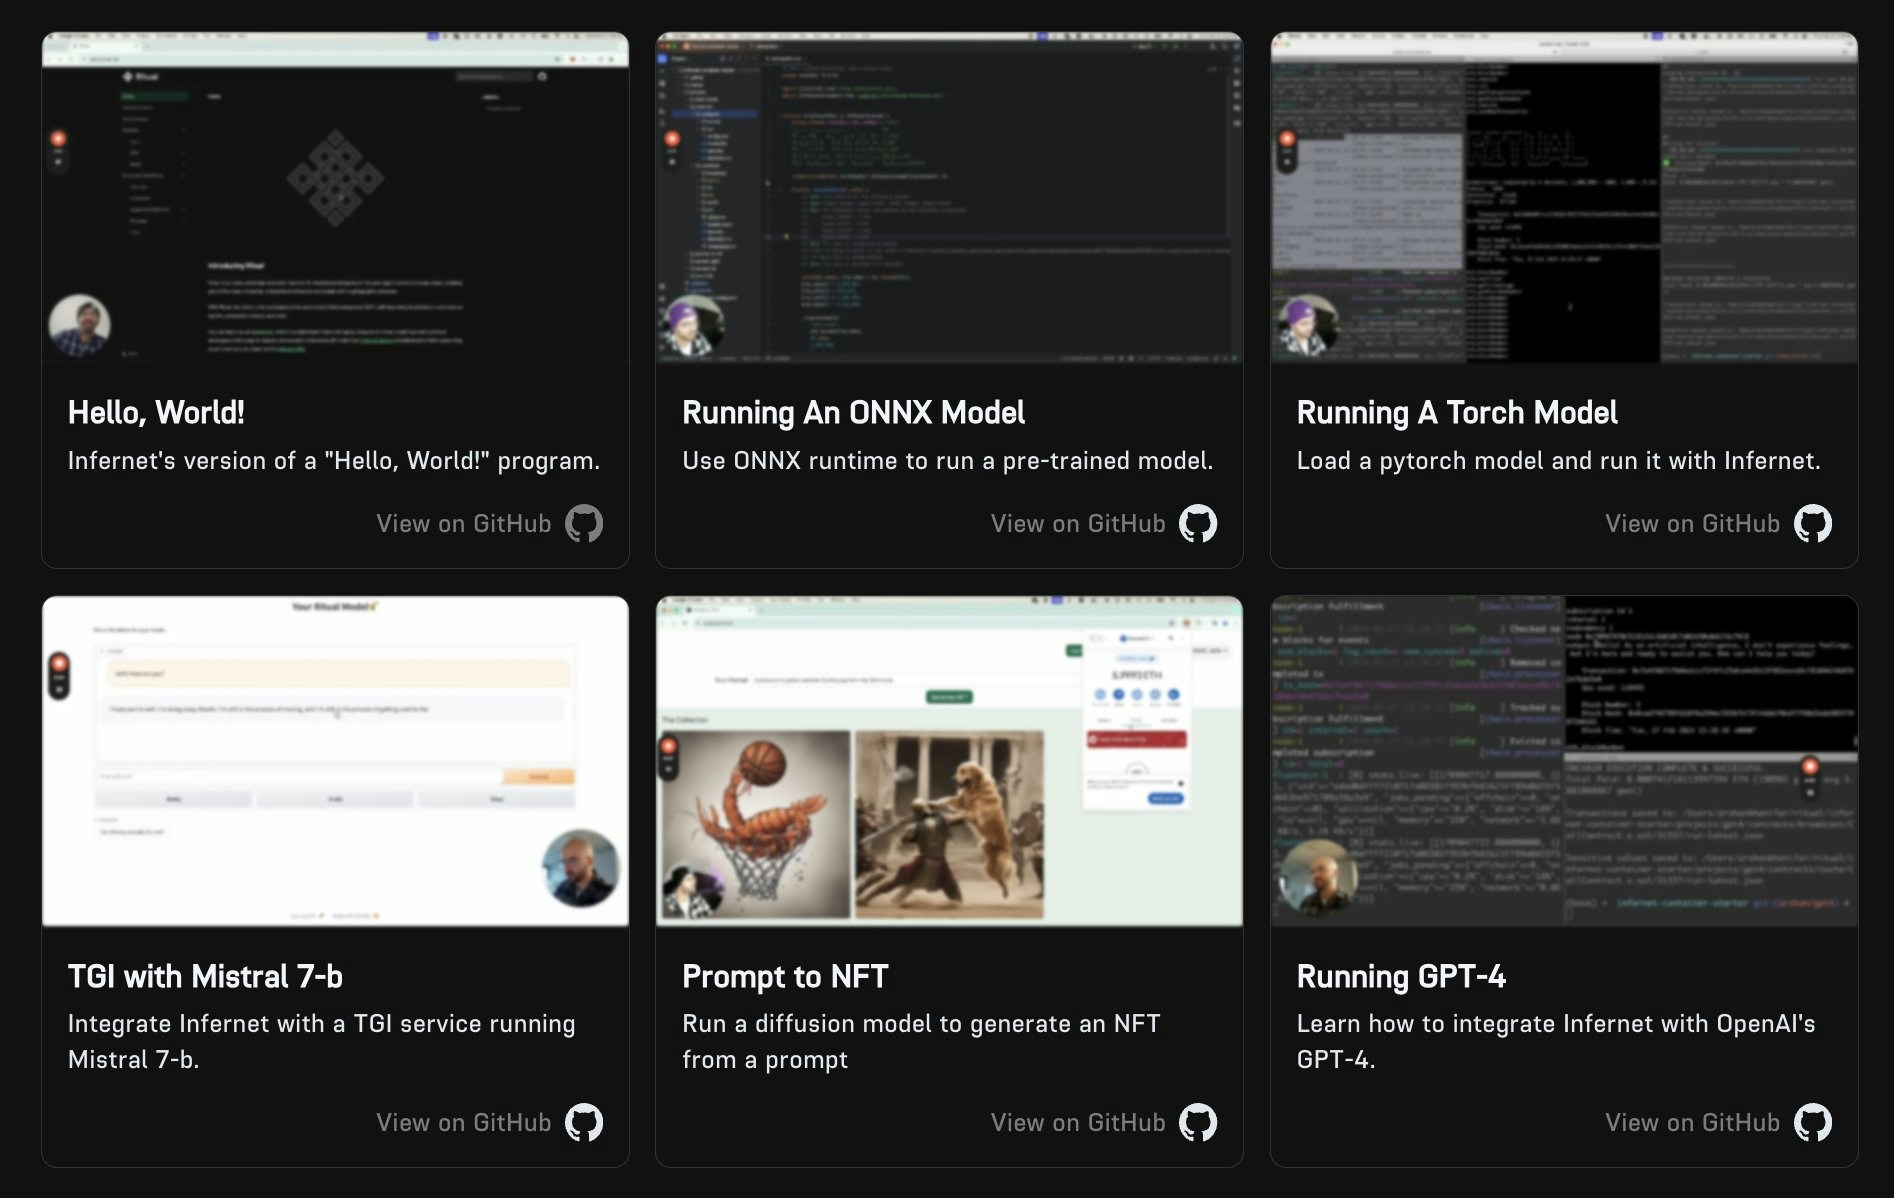The image size is (1894, 1198).
Task: Click GitHub icon on Prompt to NFT card
Action: pos(1198,1122)
